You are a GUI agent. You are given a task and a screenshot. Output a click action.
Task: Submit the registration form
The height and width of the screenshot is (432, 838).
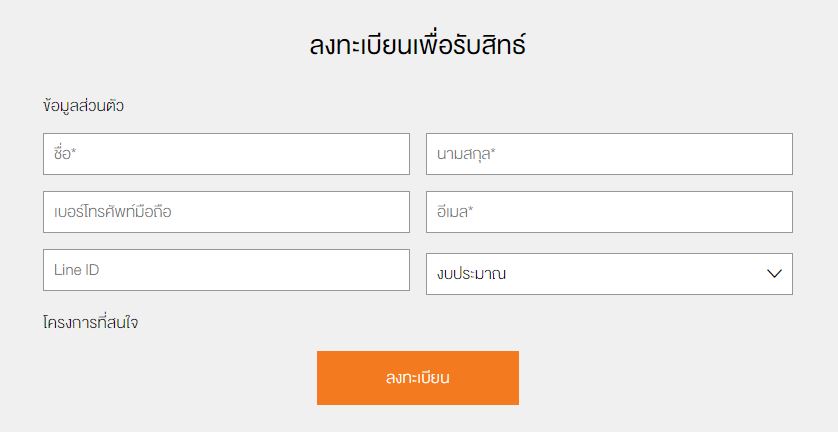(418, 378)
